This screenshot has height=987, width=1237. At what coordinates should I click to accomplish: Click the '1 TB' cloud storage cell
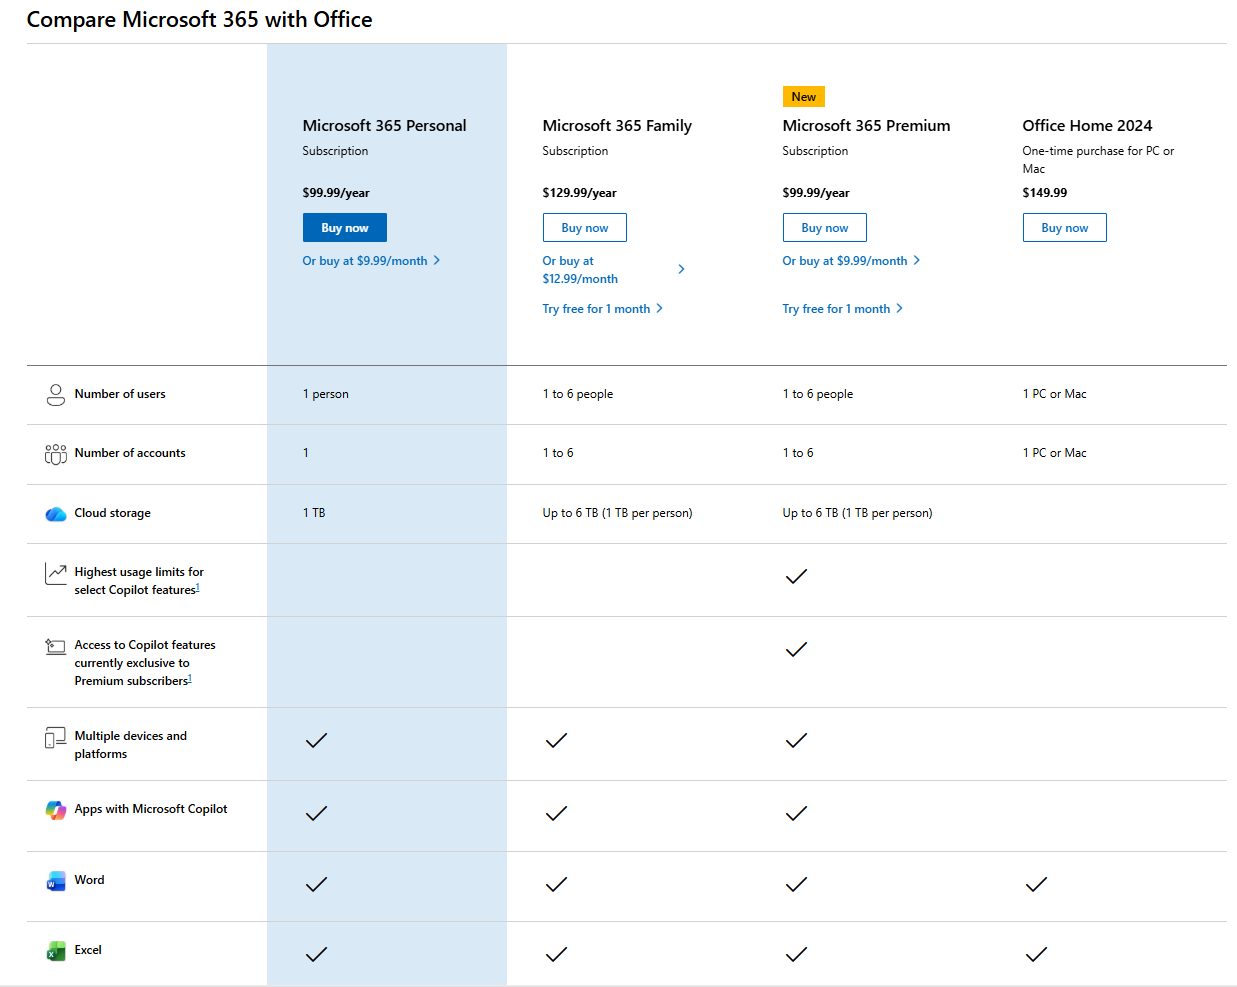pos(314,513)
